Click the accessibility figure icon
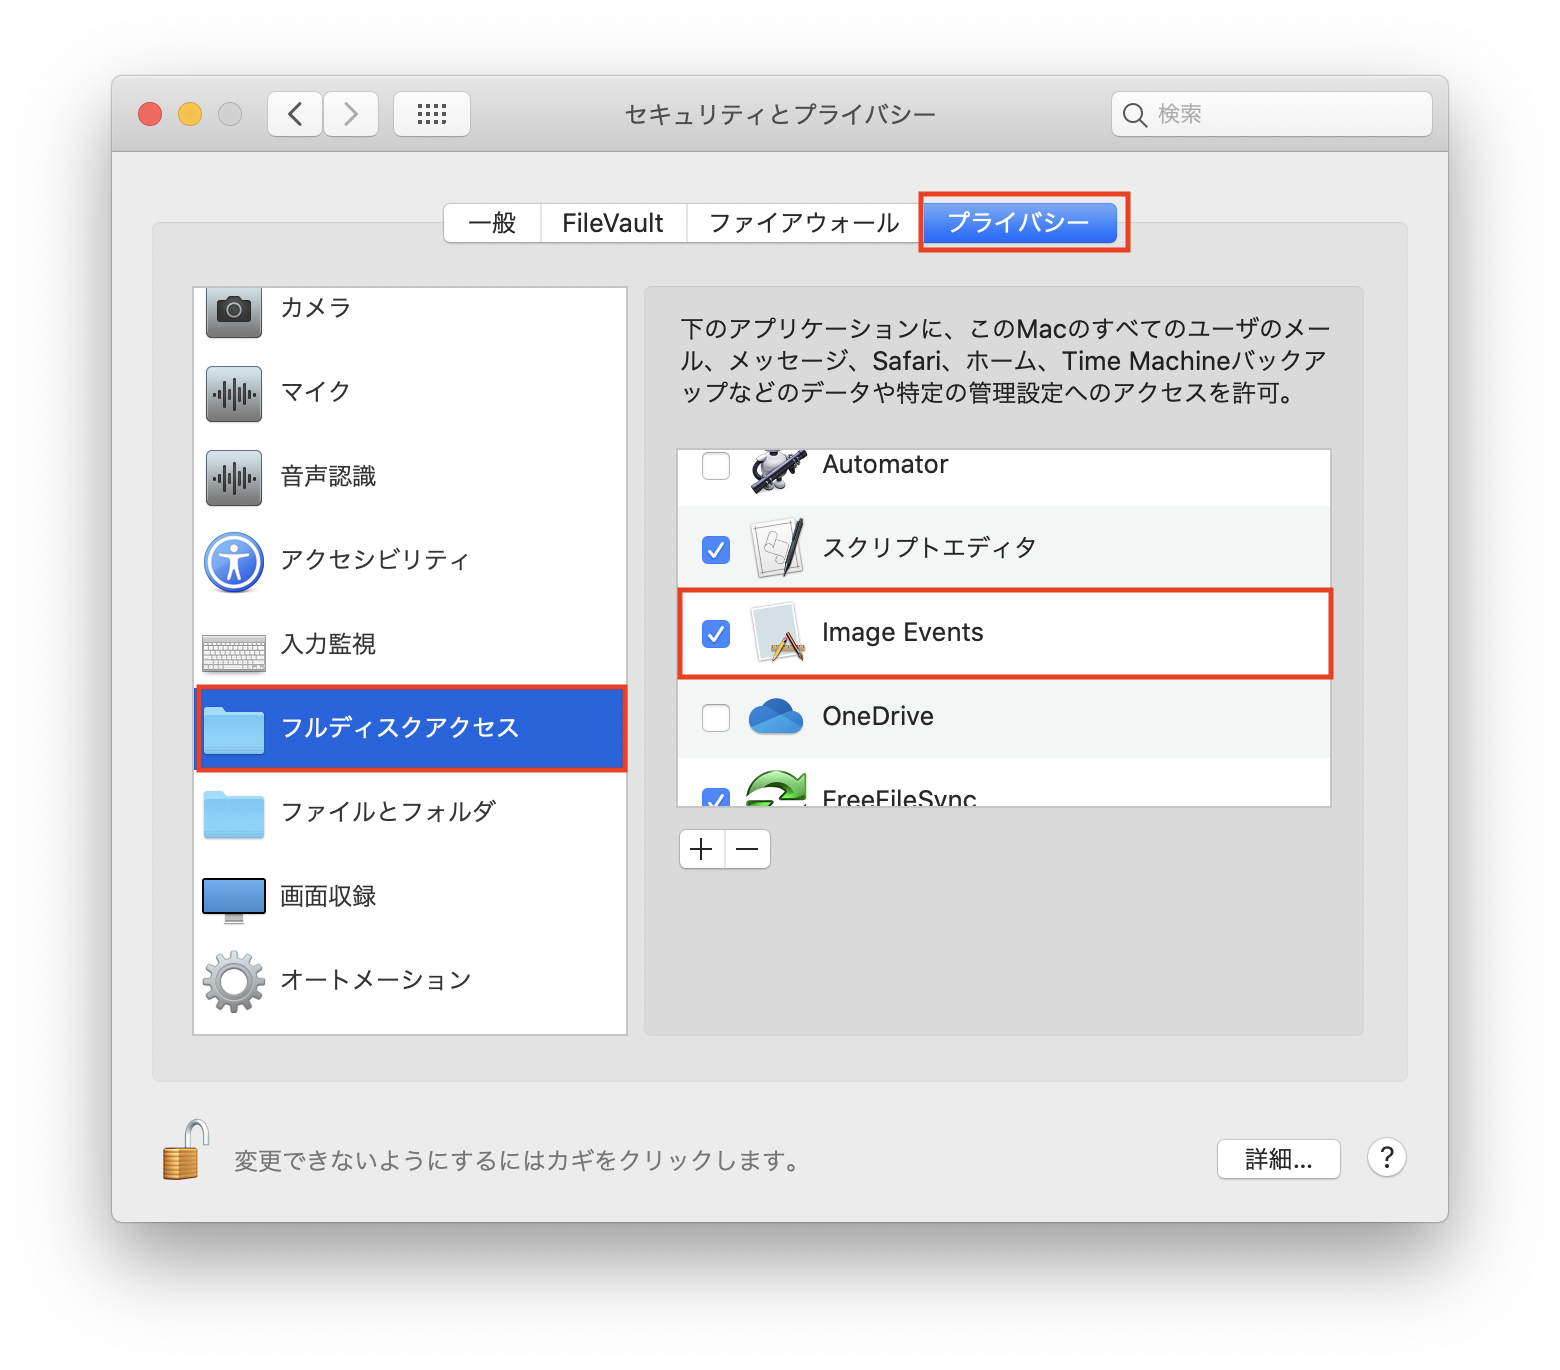The height and width of the screenshot is (1370, 1560). pos(234,562)
